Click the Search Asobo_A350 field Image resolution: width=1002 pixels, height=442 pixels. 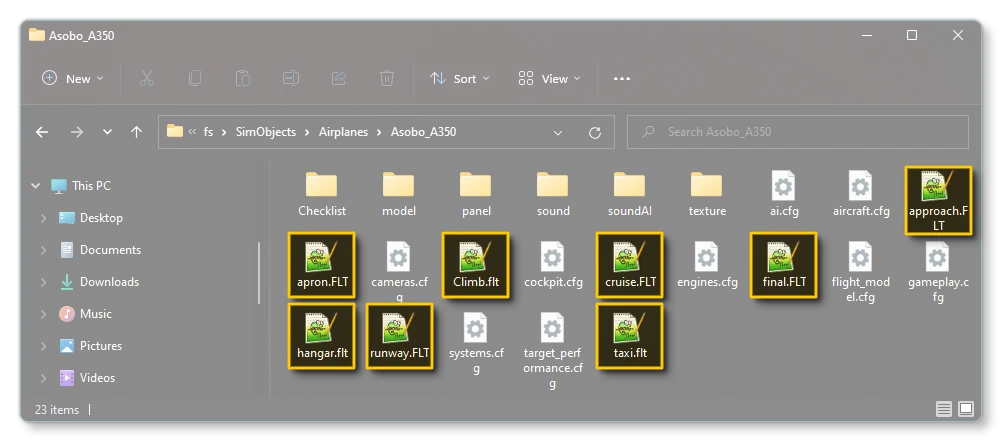click(798, 132)
